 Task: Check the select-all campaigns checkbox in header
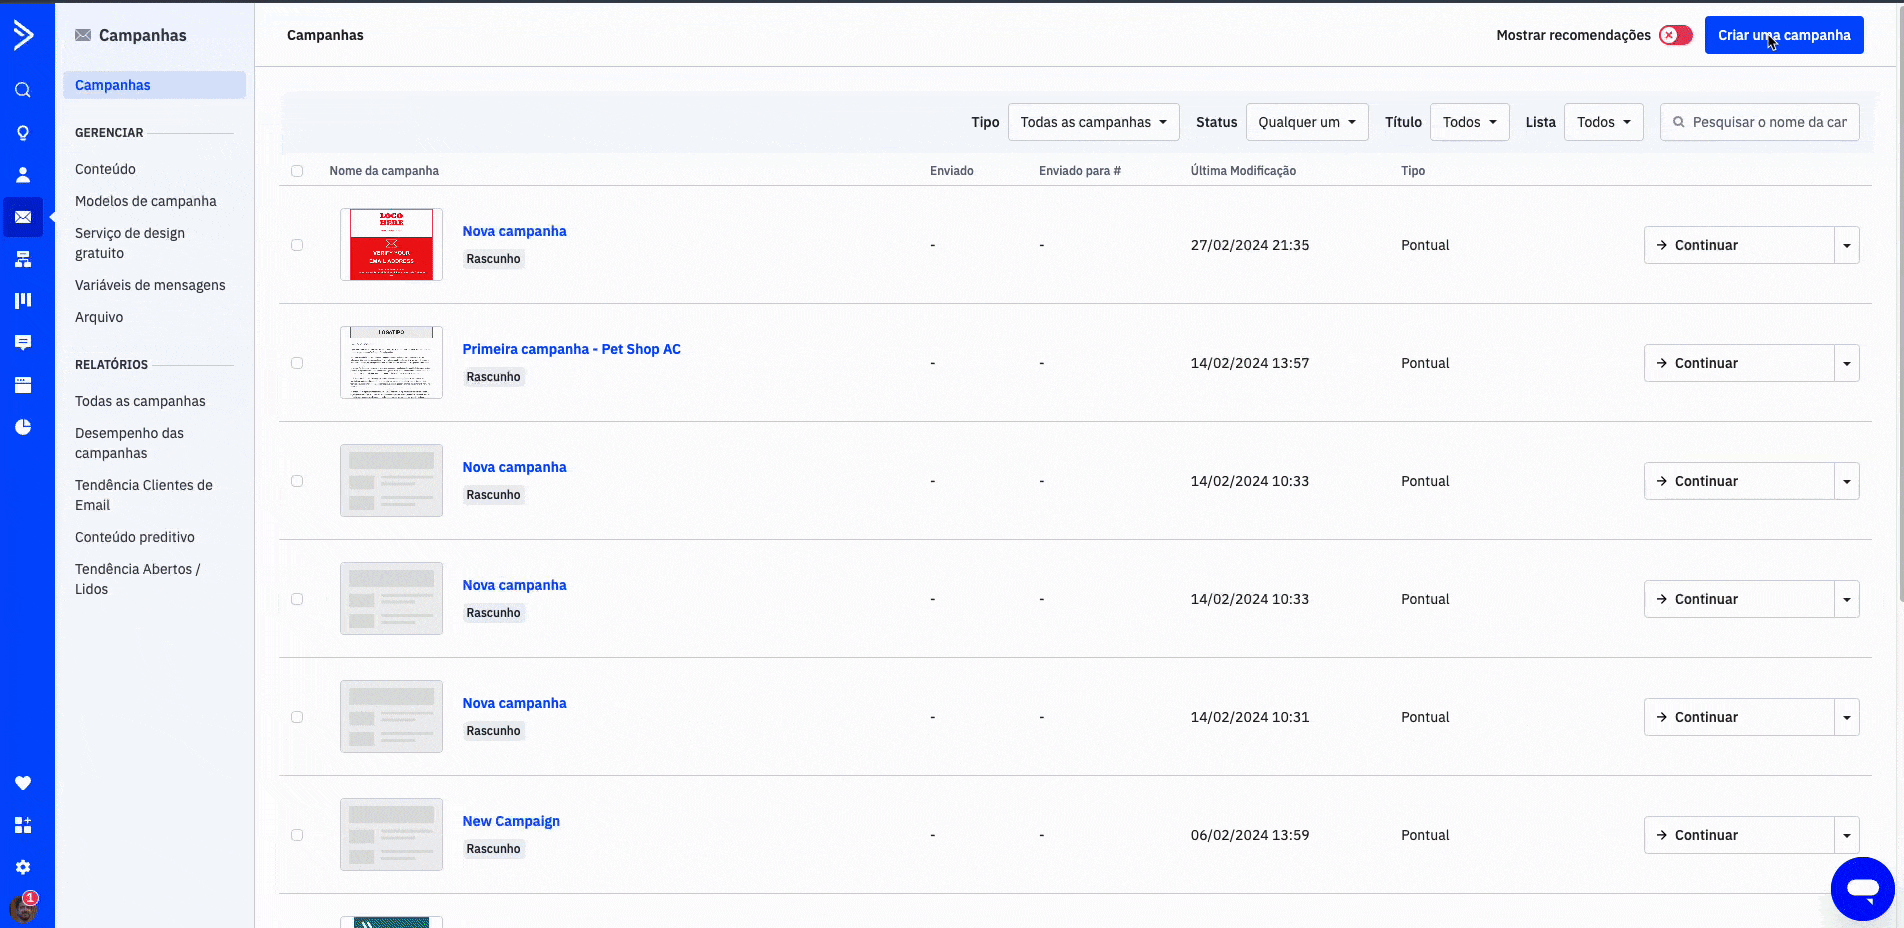coord(297,171)
